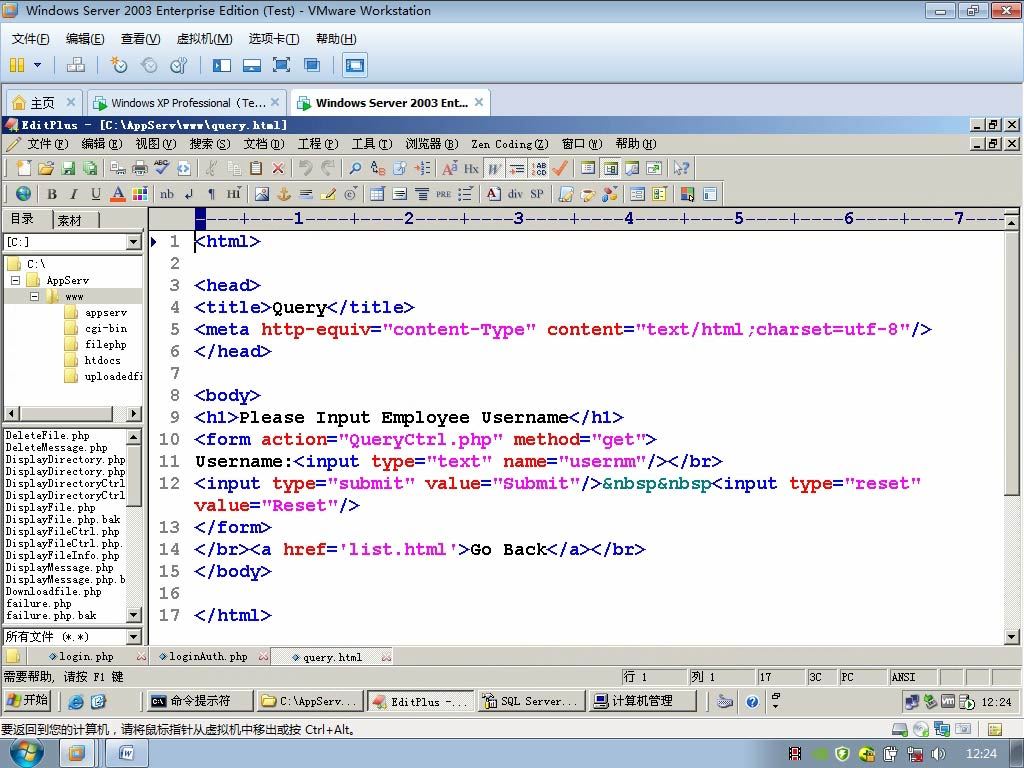Image resolution: width=1024 pixels, height=768 pixels.
Task: Switch to login.php document tab
Action: 86,657
